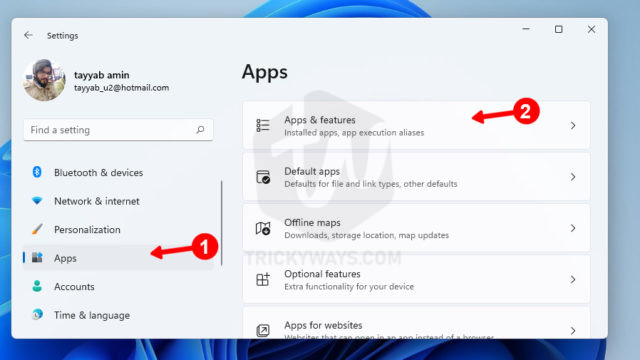The width and height of the screenshot is (640, 360).
Task: Click 'Extra functionality for your device' text
Action: [x=349, y=287]
